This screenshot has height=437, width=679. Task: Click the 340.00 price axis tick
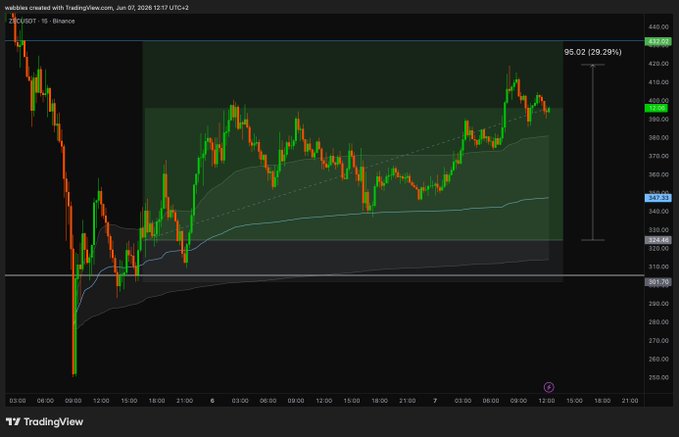click(x=658, y=211)
